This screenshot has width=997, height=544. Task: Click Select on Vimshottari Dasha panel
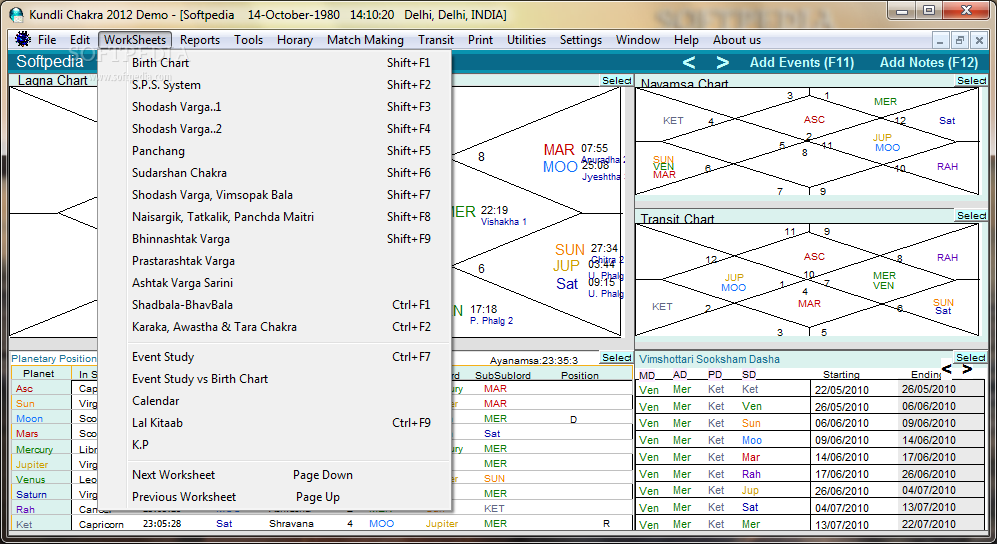[x=970, y=358]
